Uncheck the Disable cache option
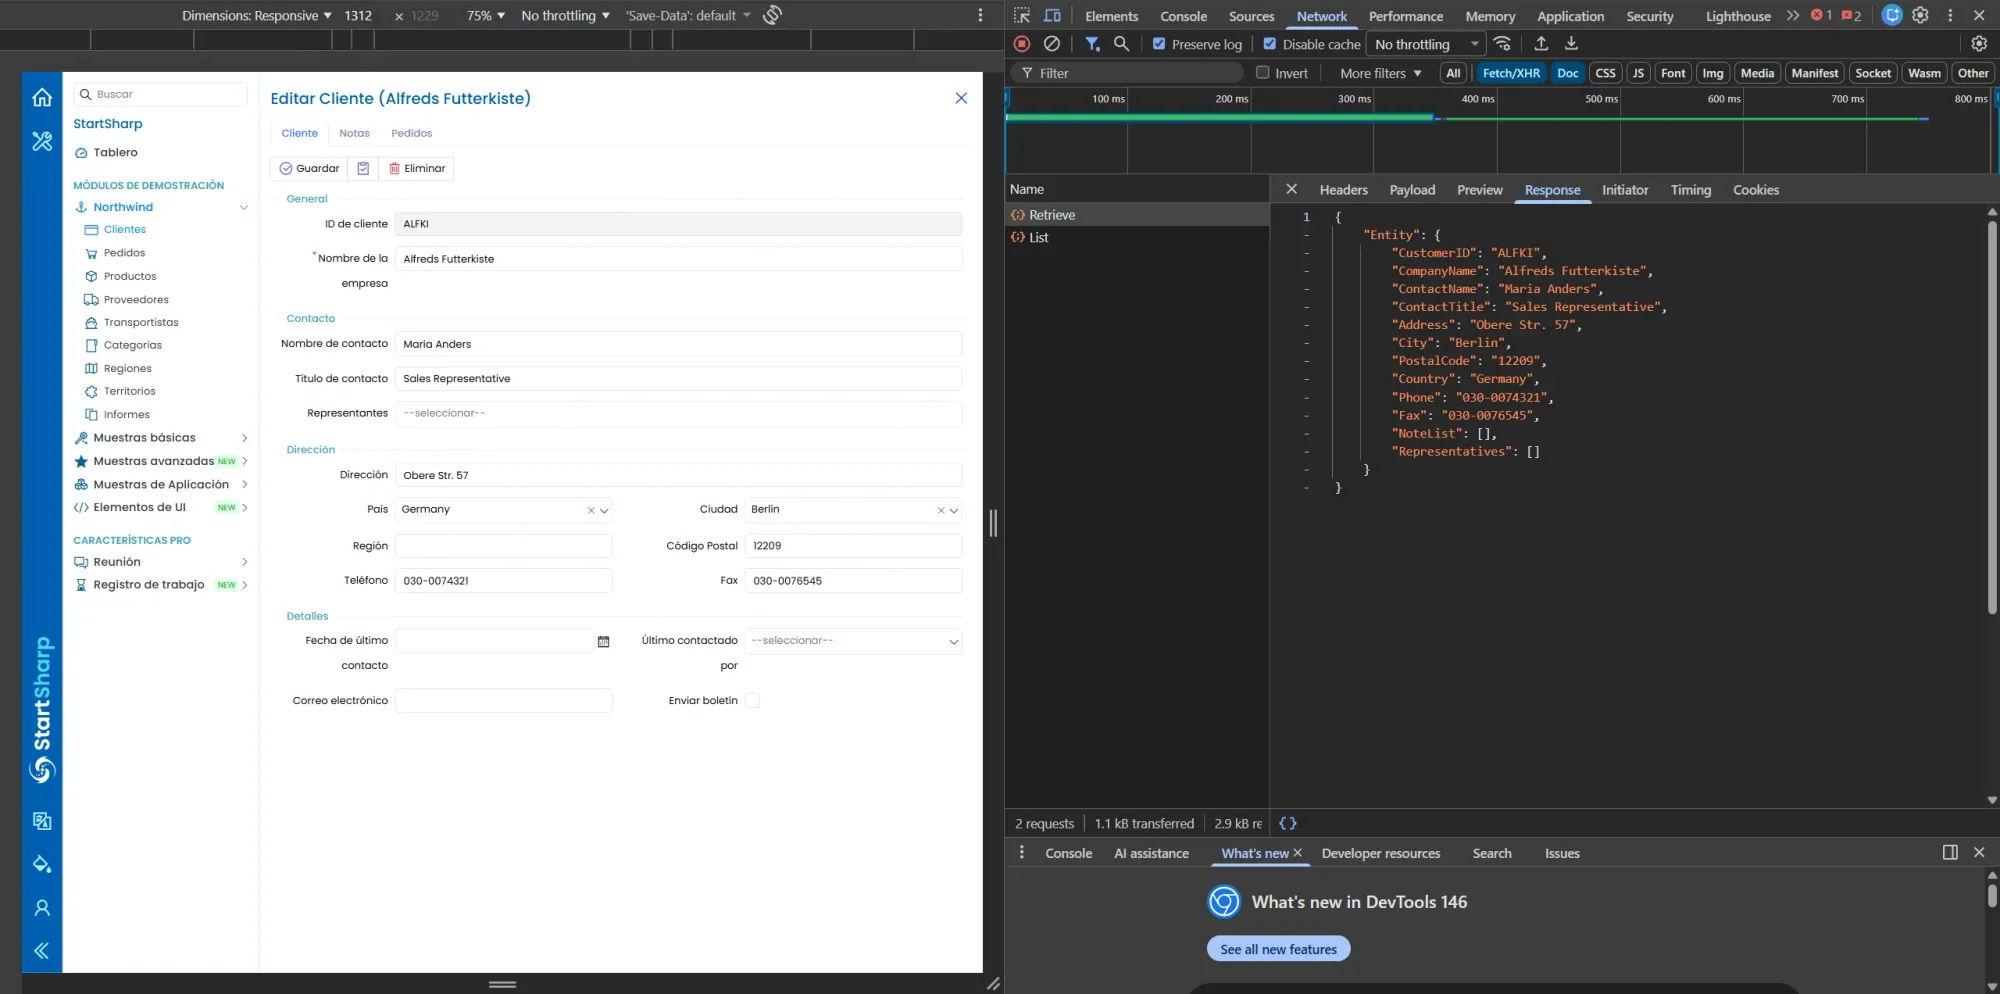 coord(1269,44)
